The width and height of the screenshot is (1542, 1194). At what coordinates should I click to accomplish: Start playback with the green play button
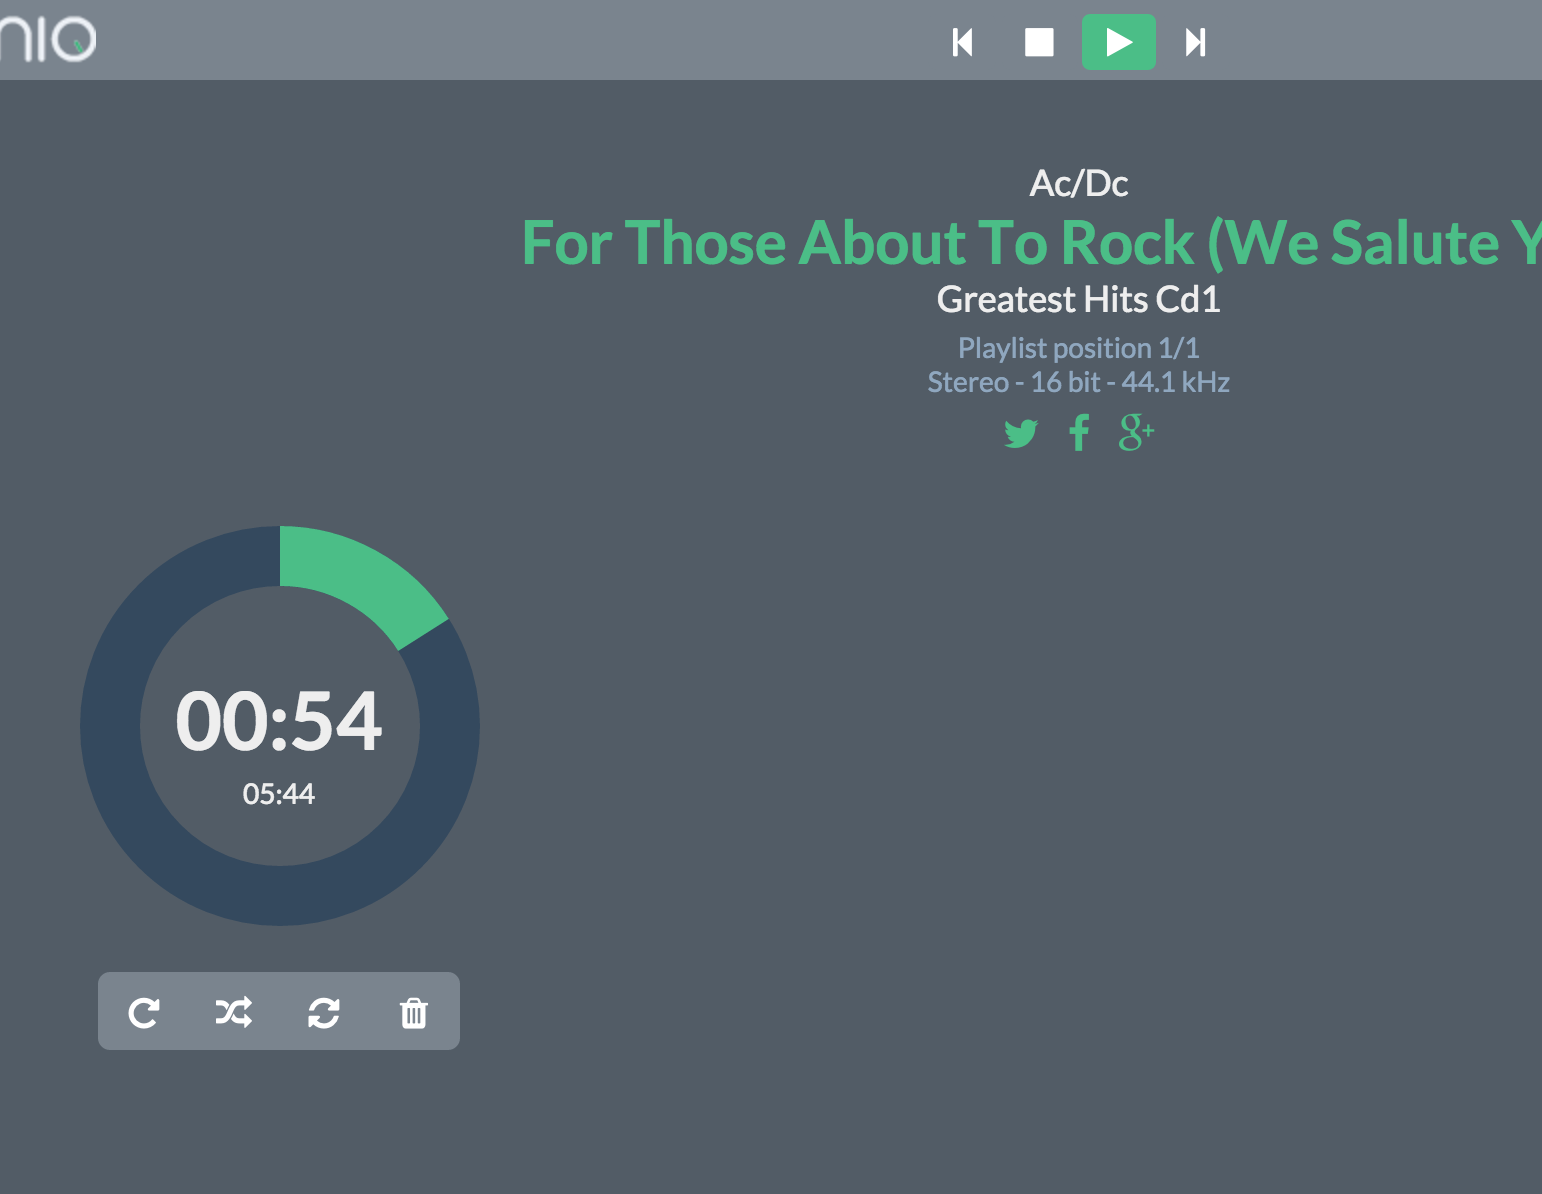tap(1119, 42)
